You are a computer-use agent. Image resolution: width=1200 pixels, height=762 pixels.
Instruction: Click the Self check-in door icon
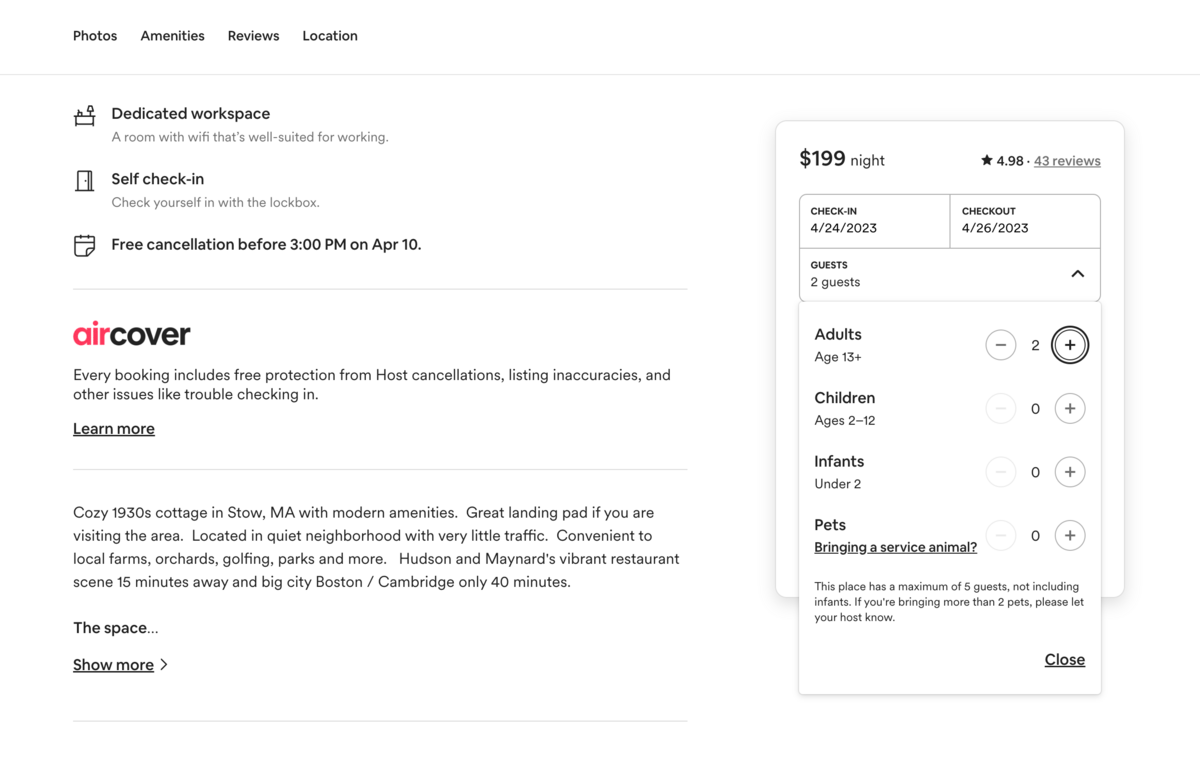coord(85,181)
